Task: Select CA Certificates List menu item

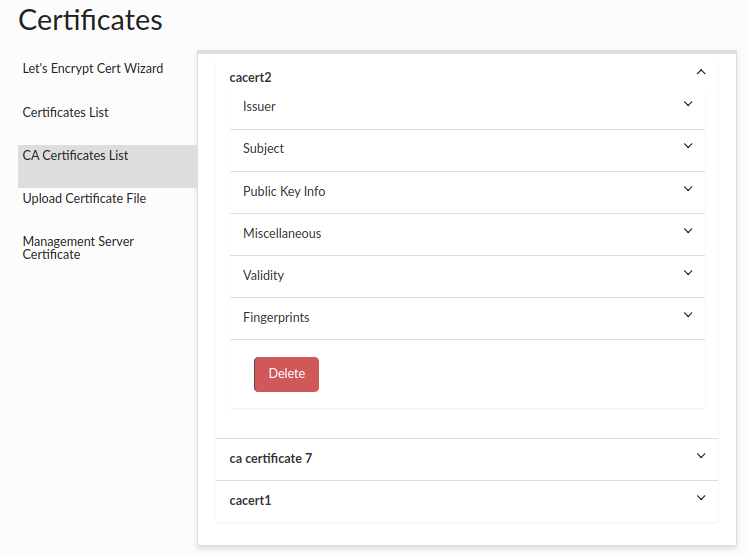Action: pyautogui.click(x=76, y=156)
